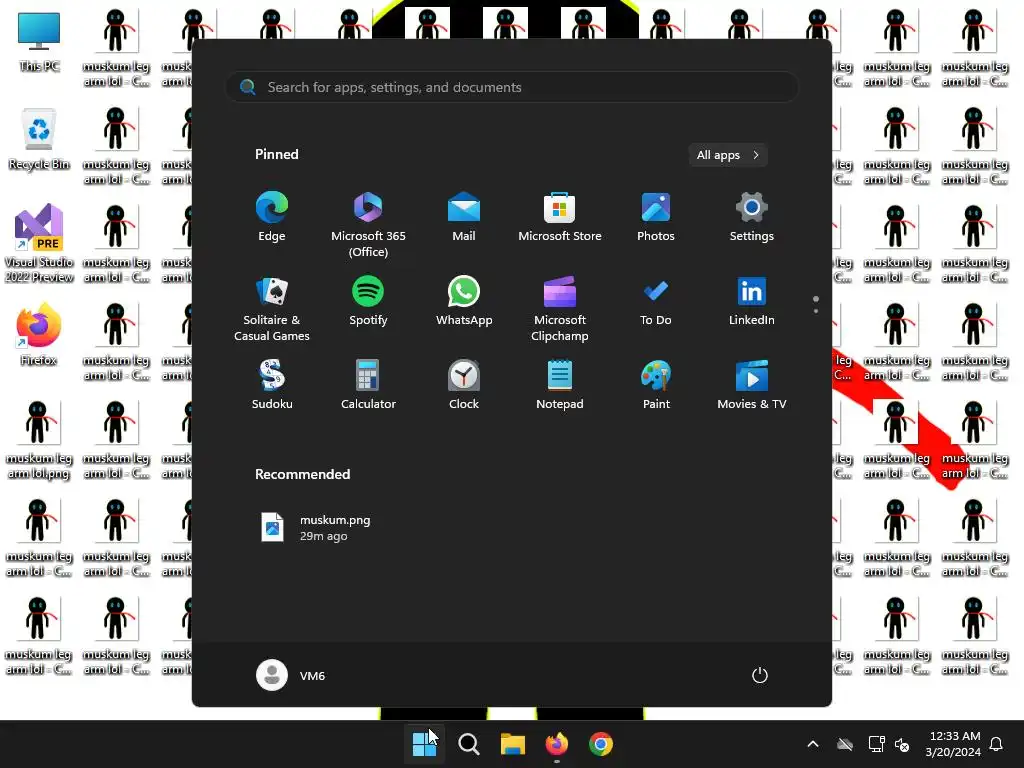This screenshot has width=1024, height=768.
Task: Go to next pinned apps page dot
Action: pyautogui.click(x=816, y=311)
